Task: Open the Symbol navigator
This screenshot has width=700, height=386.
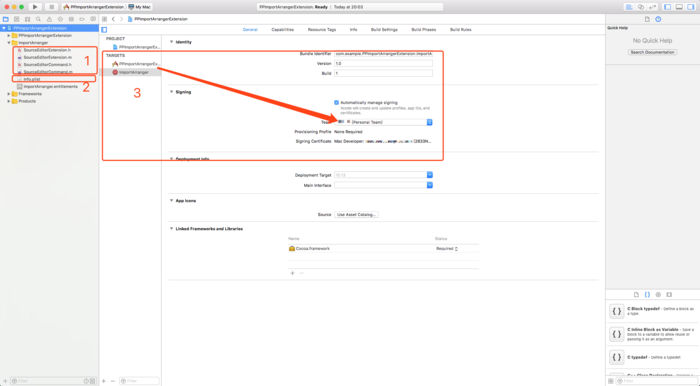Action: [27, 19]
